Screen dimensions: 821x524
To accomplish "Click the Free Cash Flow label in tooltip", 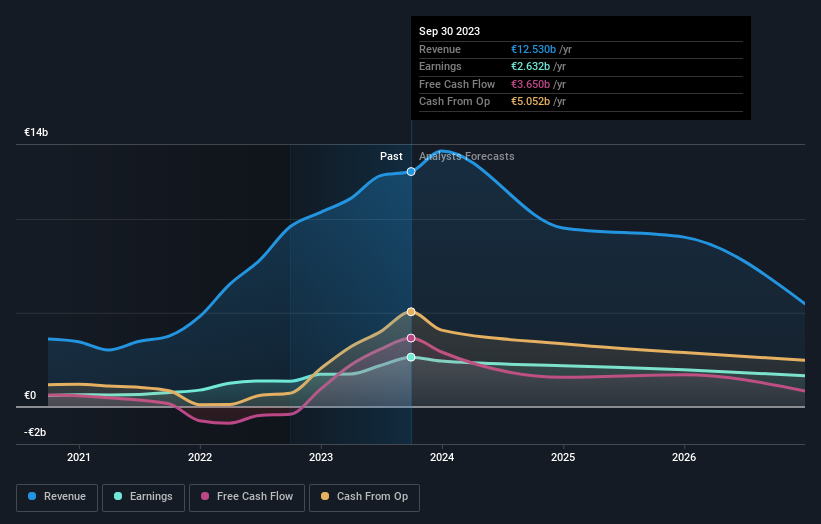I will point(457,84).
